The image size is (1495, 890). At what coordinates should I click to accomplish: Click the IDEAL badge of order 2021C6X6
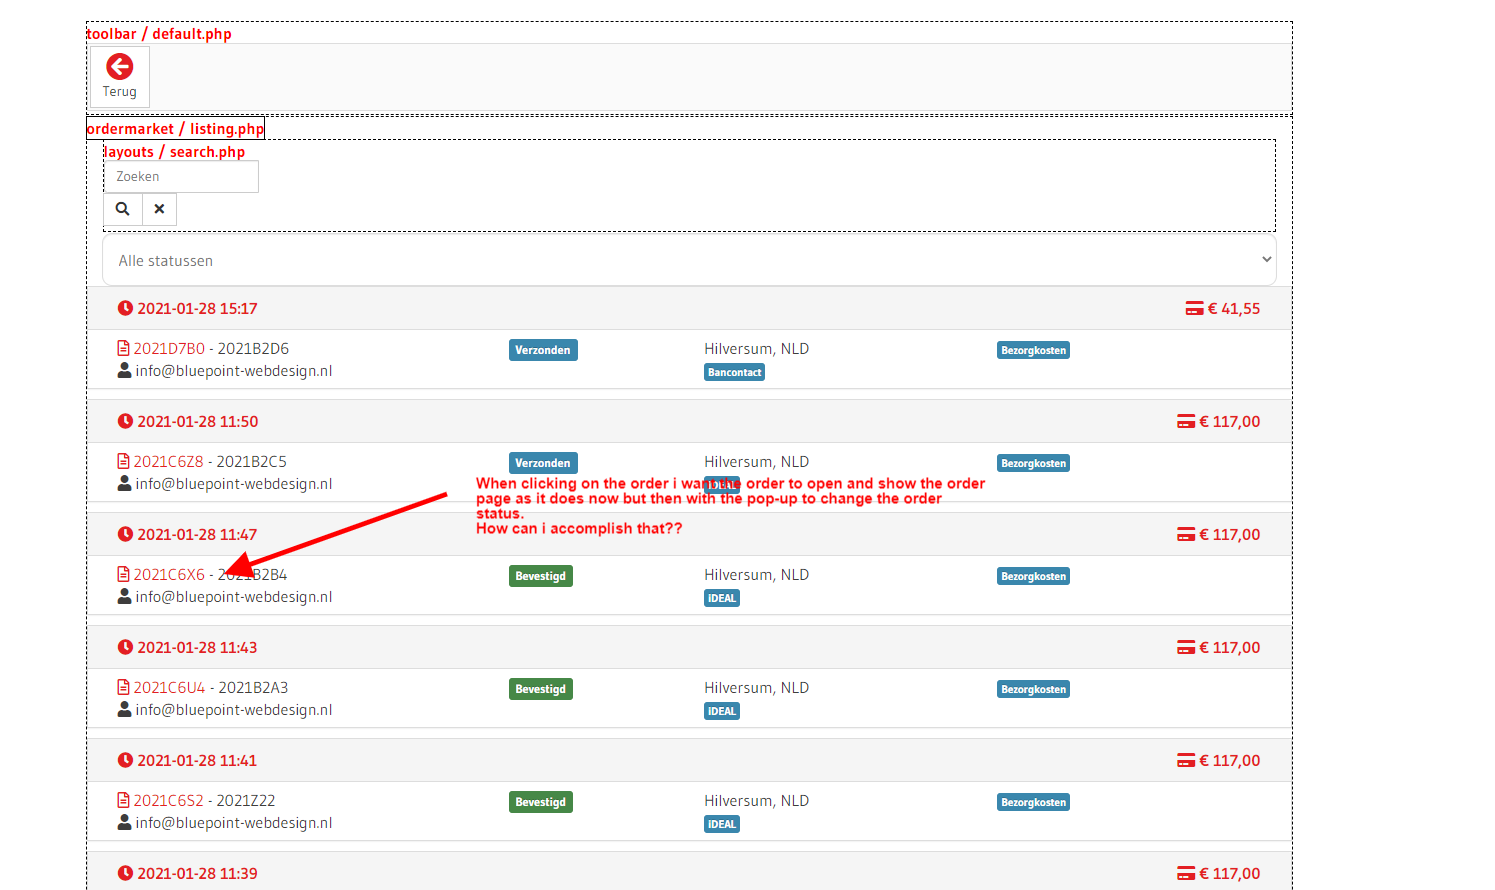tap(722, 598)
